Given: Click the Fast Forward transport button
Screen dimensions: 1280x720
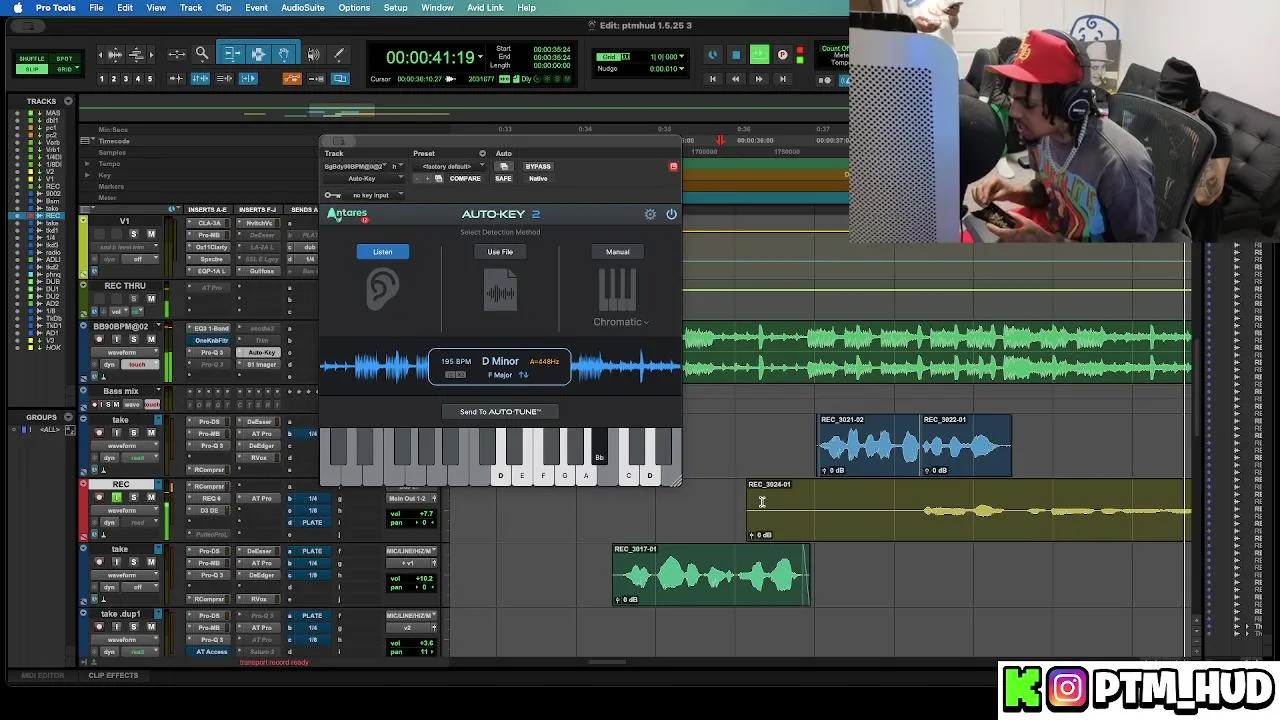Looking at the screenshot, I should 759,79.
